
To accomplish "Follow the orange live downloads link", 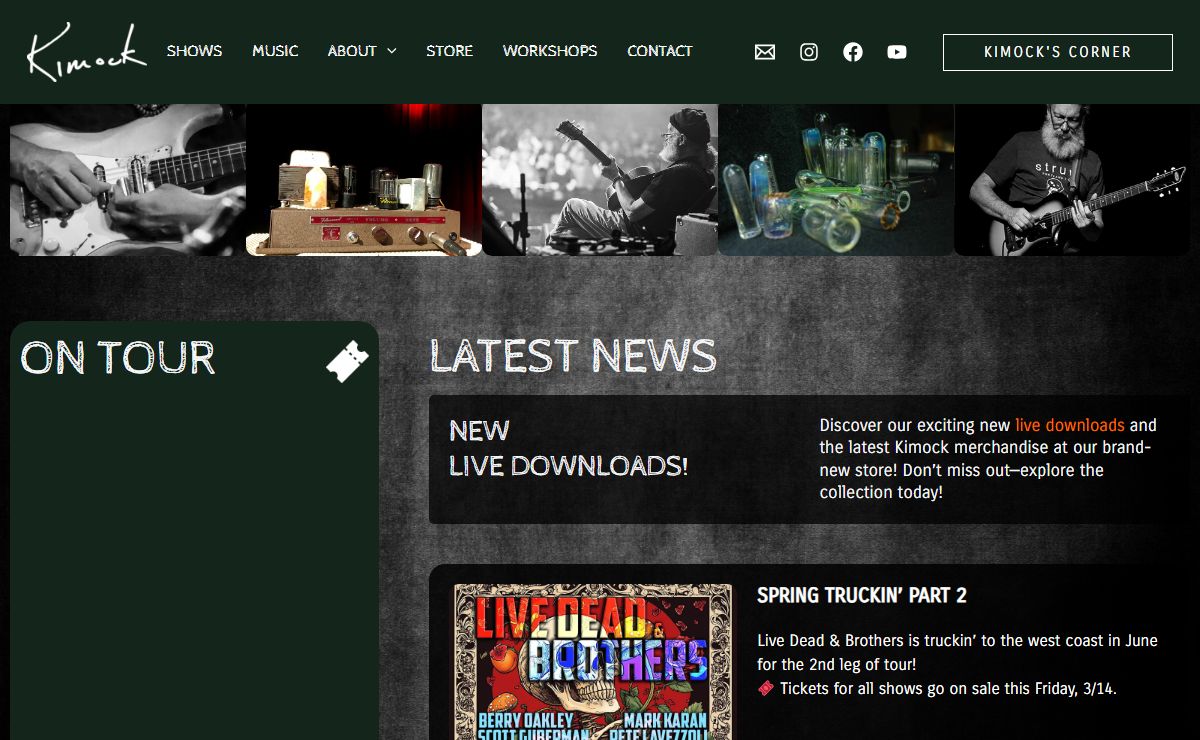I will (x=1070, y=425).
